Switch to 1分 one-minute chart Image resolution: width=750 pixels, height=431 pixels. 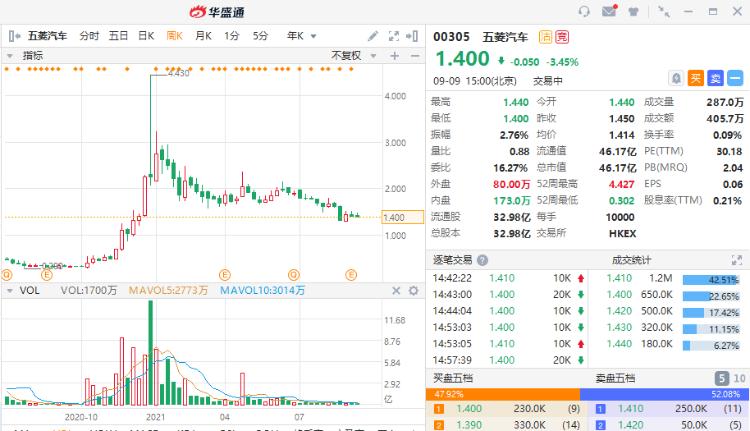point(232,36)
